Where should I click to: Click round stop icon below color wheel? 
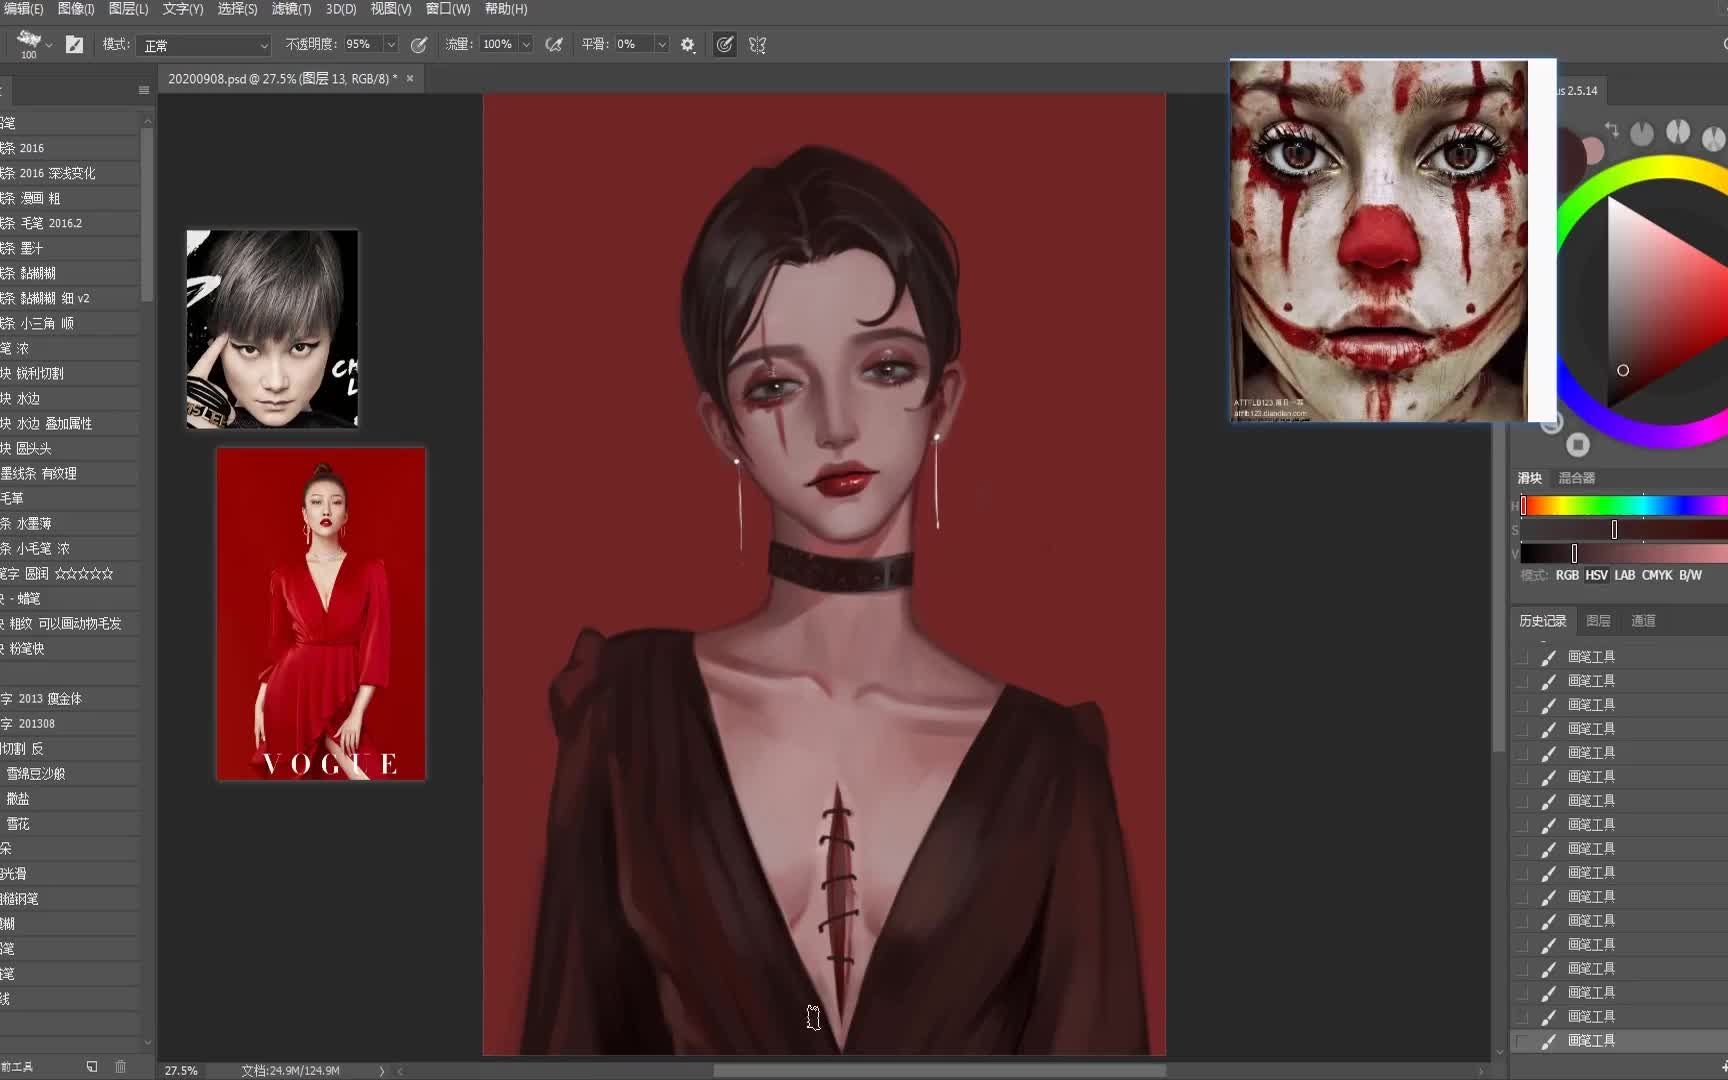pyautogui.click(x=1578, y=444)
